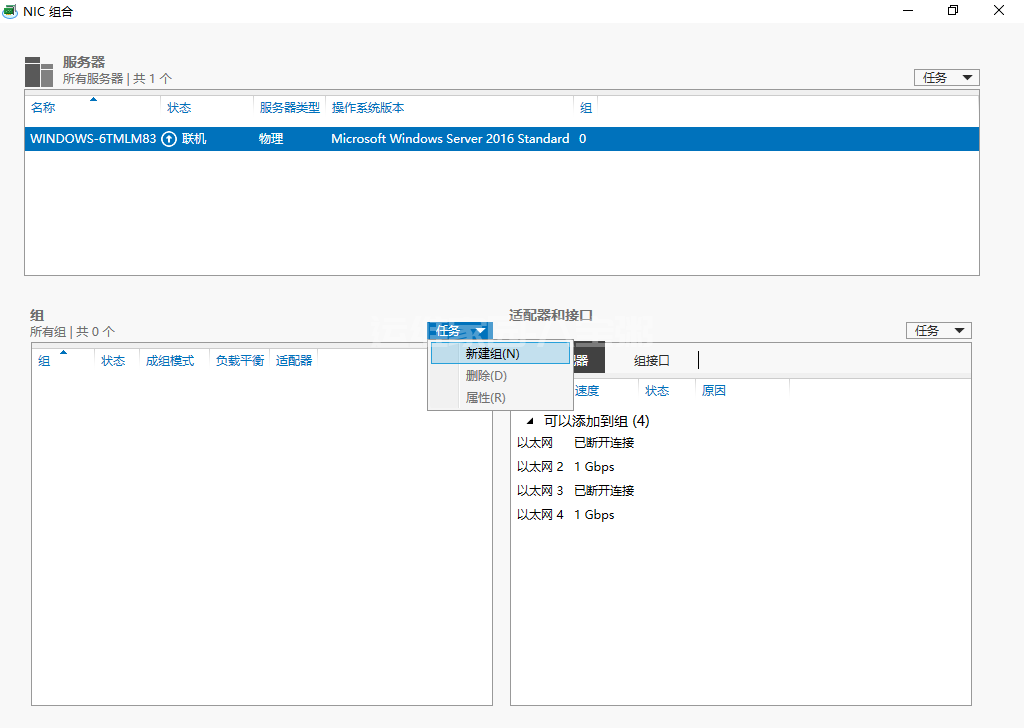The width and height of the screenshot is (1024, 728).
Task: Select the disconnected 以太网 3 adapter
Action: click(540, 491)
